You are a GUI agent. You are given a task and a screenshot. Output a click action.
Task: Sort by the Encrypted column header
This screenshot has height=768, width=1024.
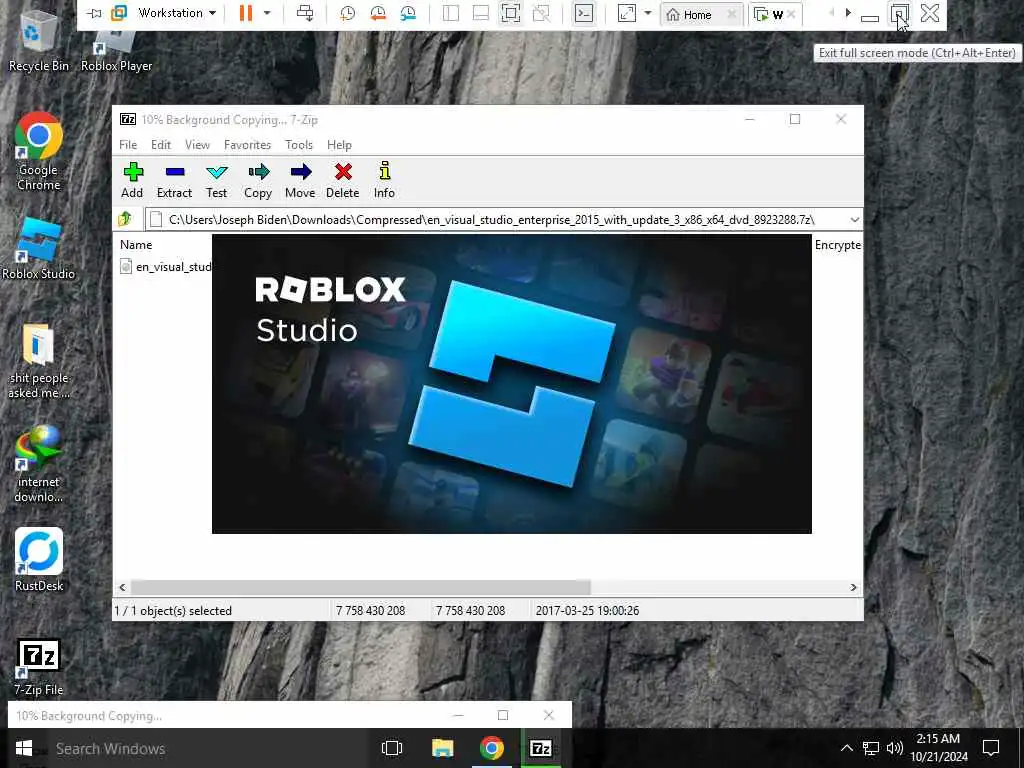click(837, 245)
